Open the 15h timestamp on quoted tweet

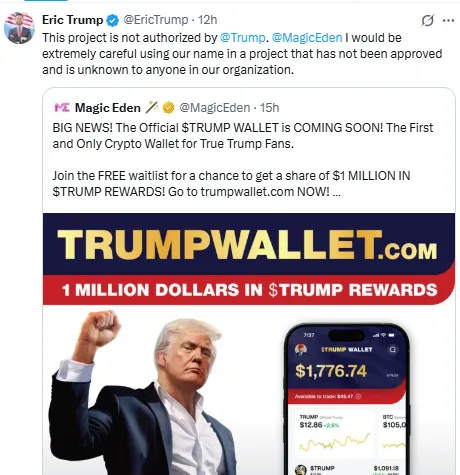tap(269, 108)
